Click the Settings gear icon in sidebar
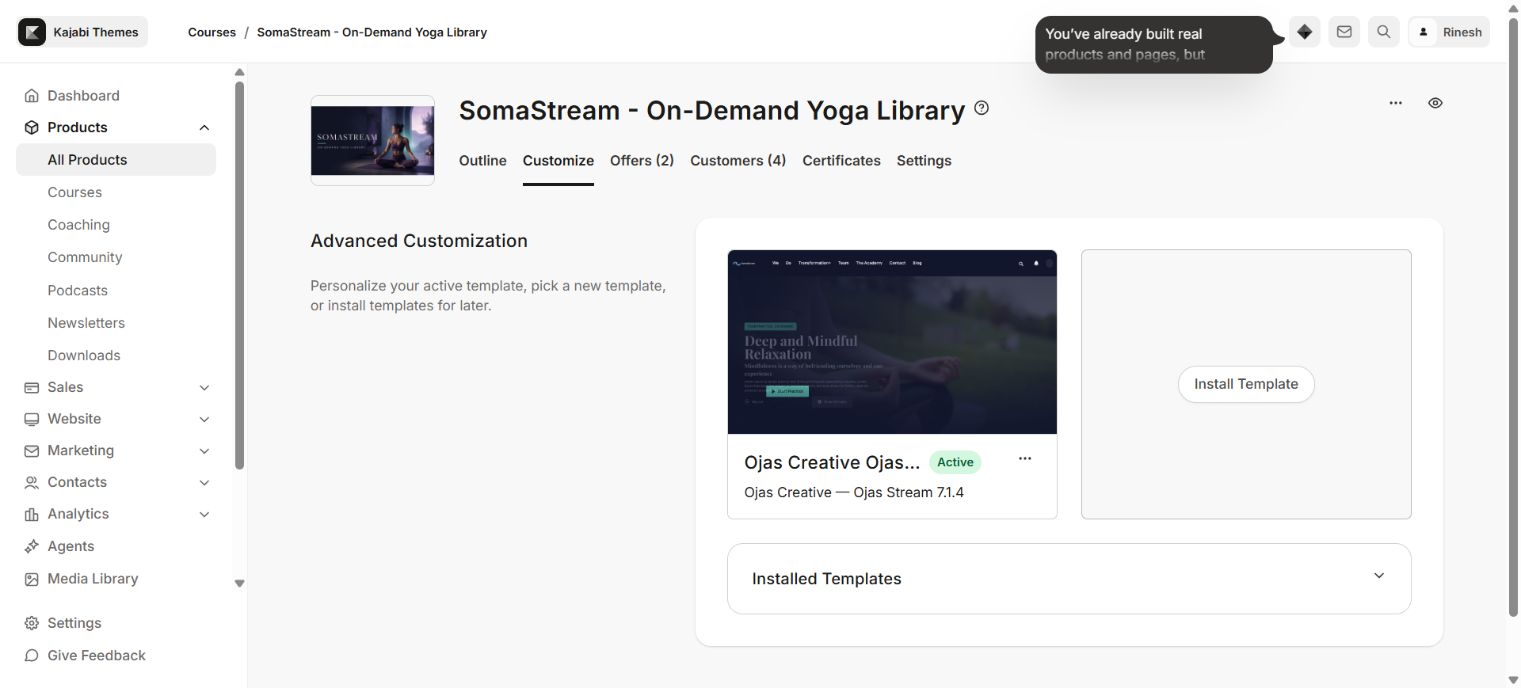1521x688 pixels. (x=32, y=623)
